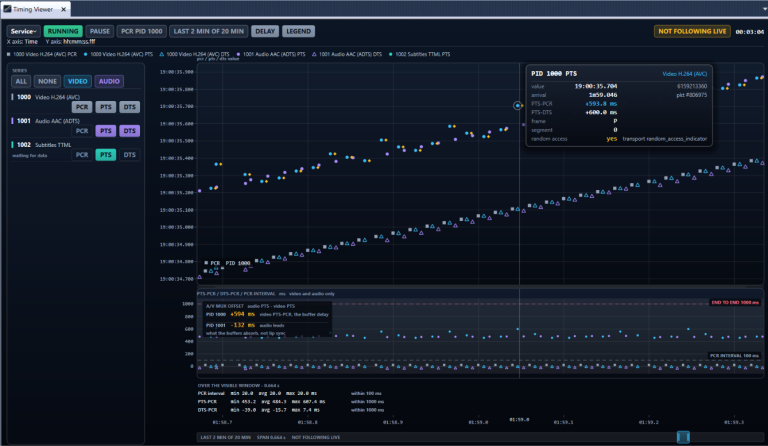Viewport: 768px width, 446px height.
Task: Toggle the LEGEND display
Action: point(298,31)
